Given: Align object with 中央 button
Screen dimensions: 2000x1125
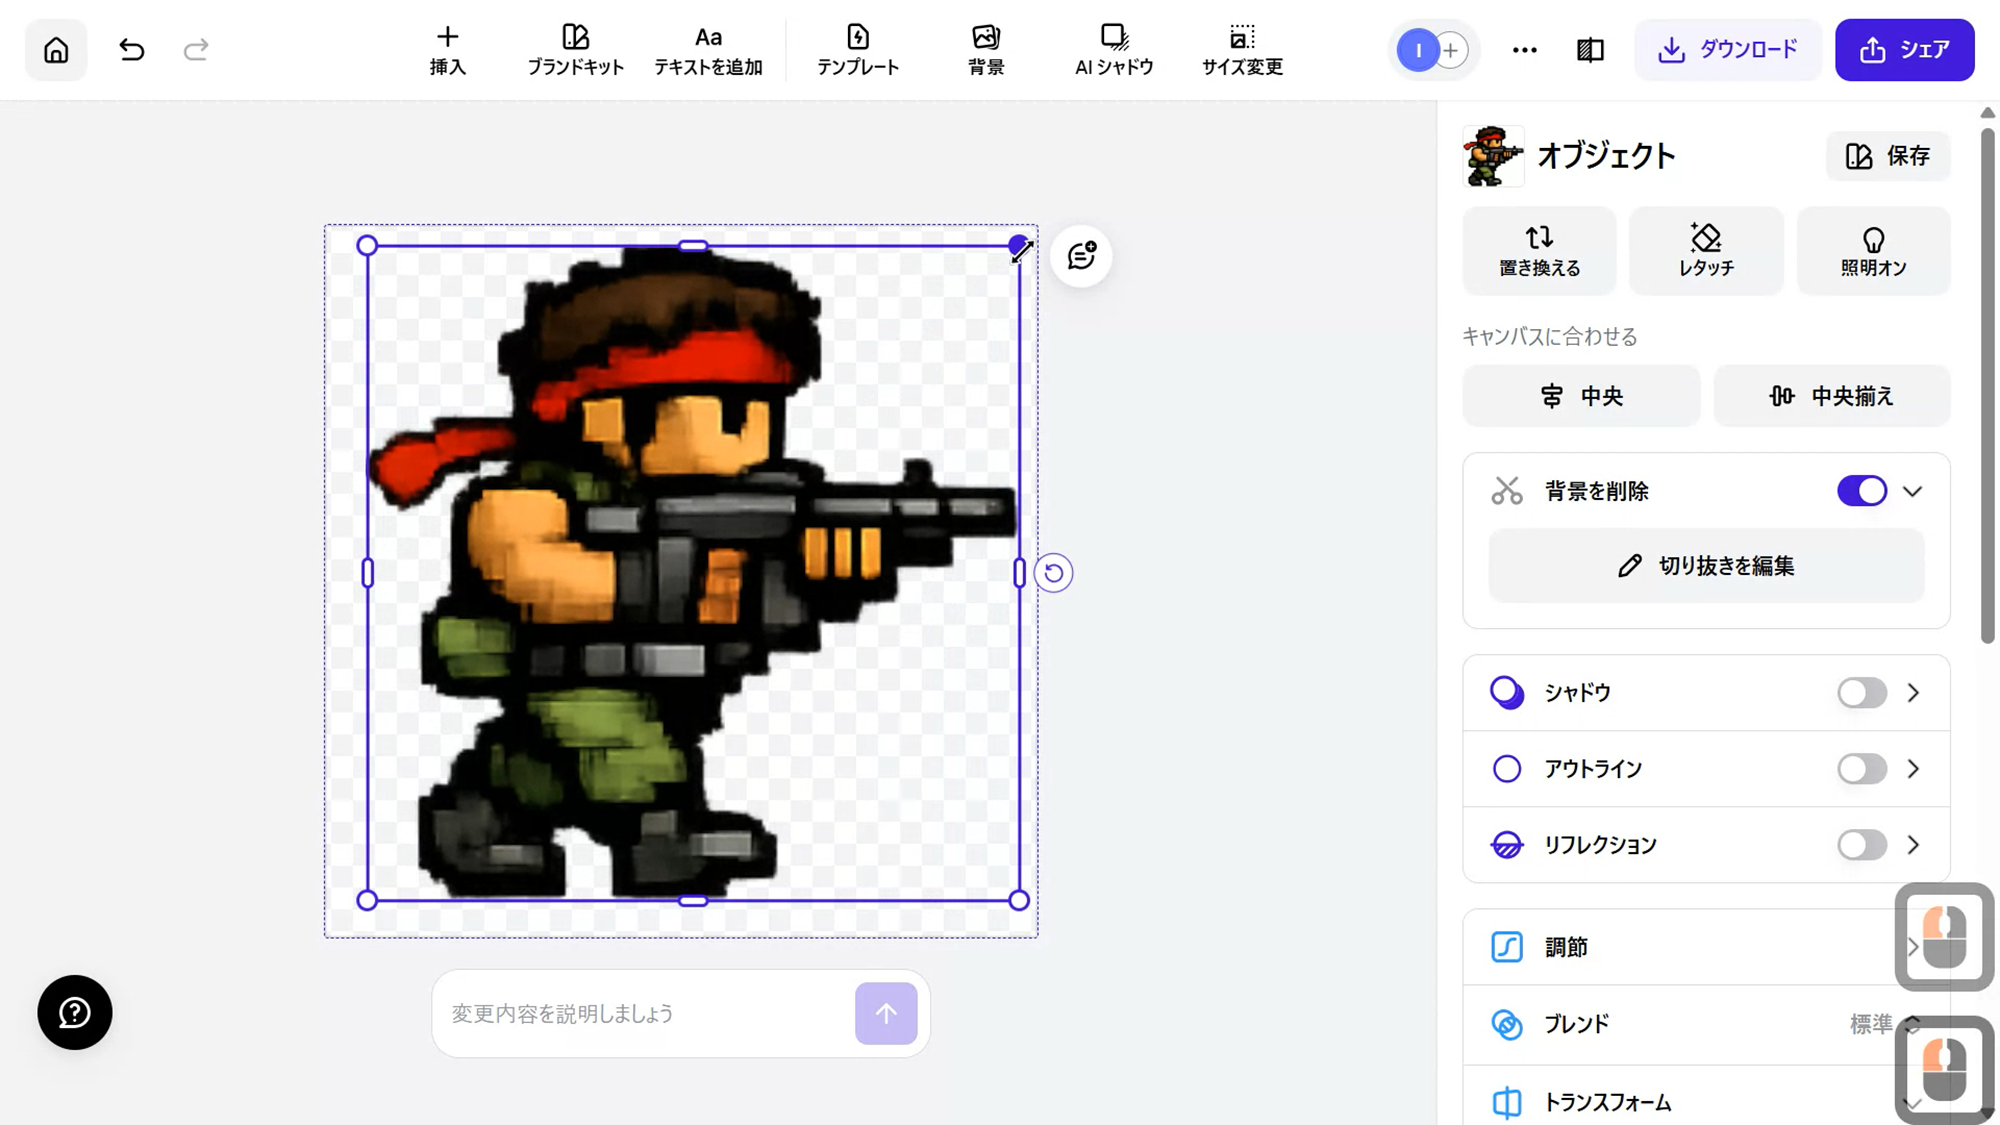Looking at the screenshot, I should coord(1581,396).
